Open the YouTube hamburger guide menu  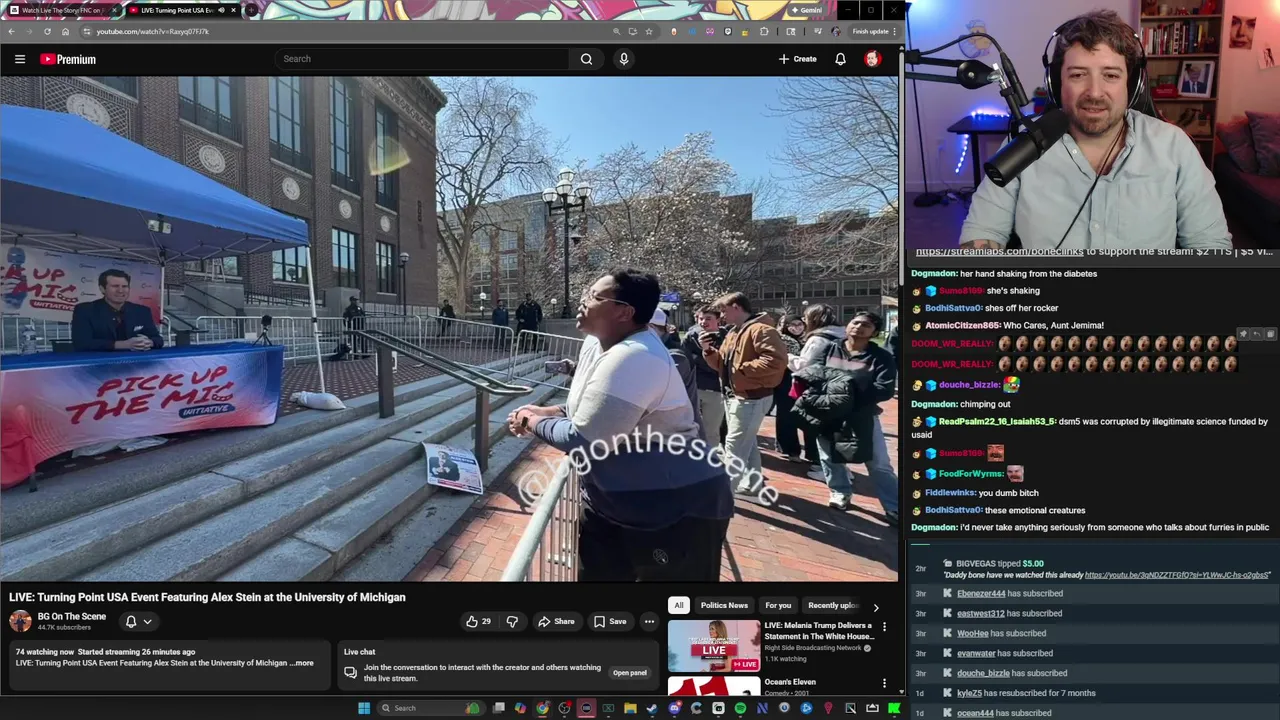19,59
